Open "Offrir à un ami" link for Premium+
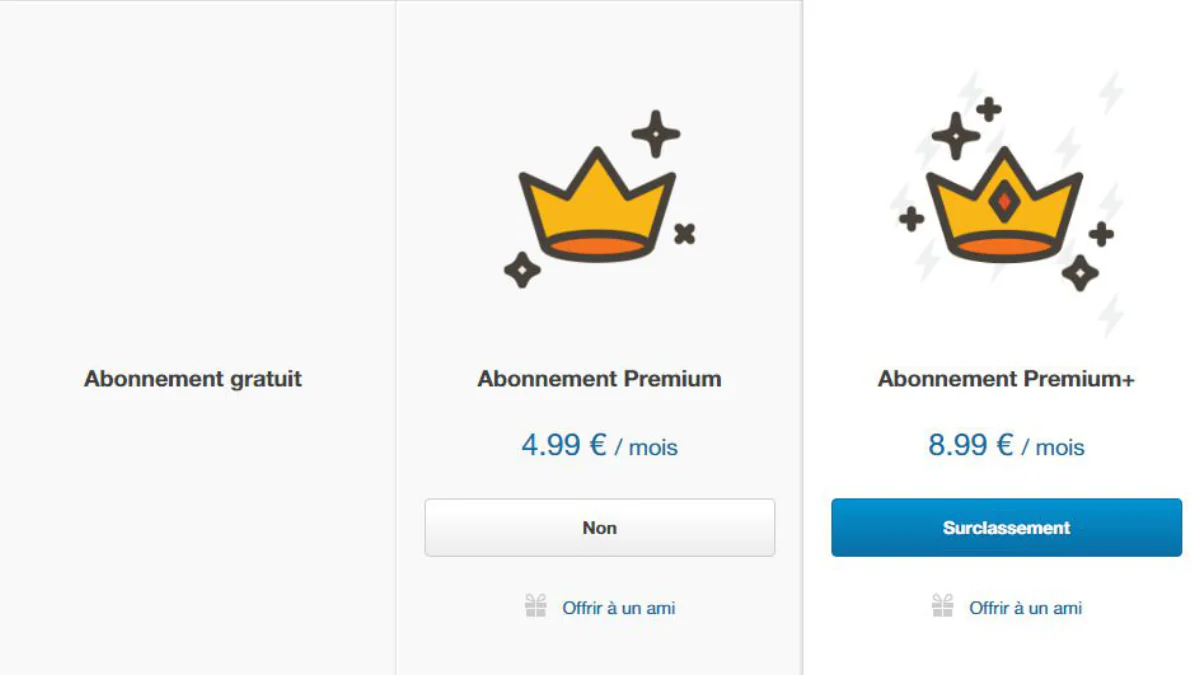The image size is (1200, 675). pos(1025,607)
